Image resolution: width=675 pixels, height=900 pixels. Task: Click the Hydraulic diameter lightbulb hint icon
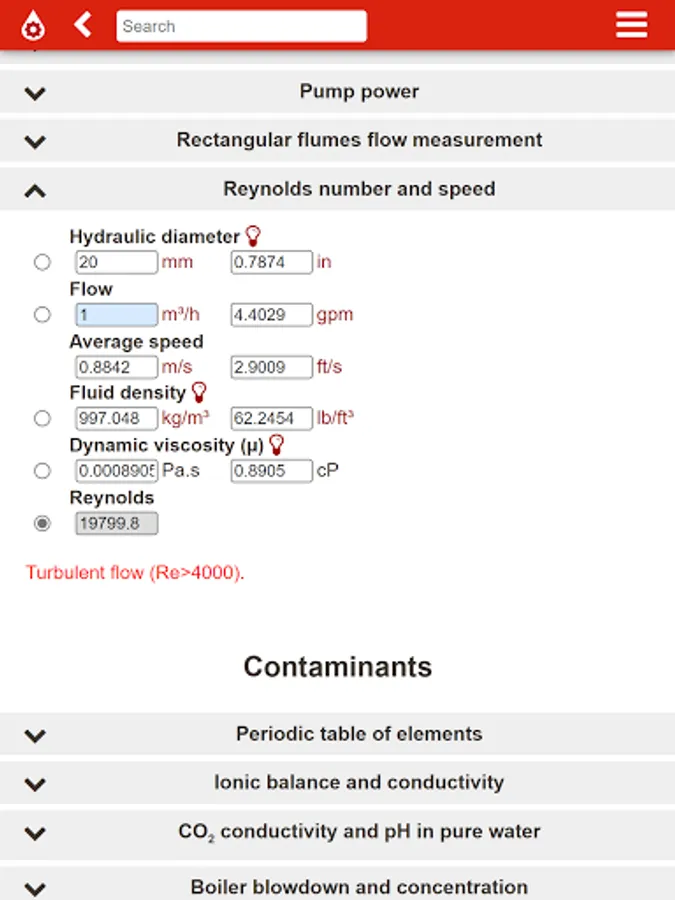(x=253, y=237)
